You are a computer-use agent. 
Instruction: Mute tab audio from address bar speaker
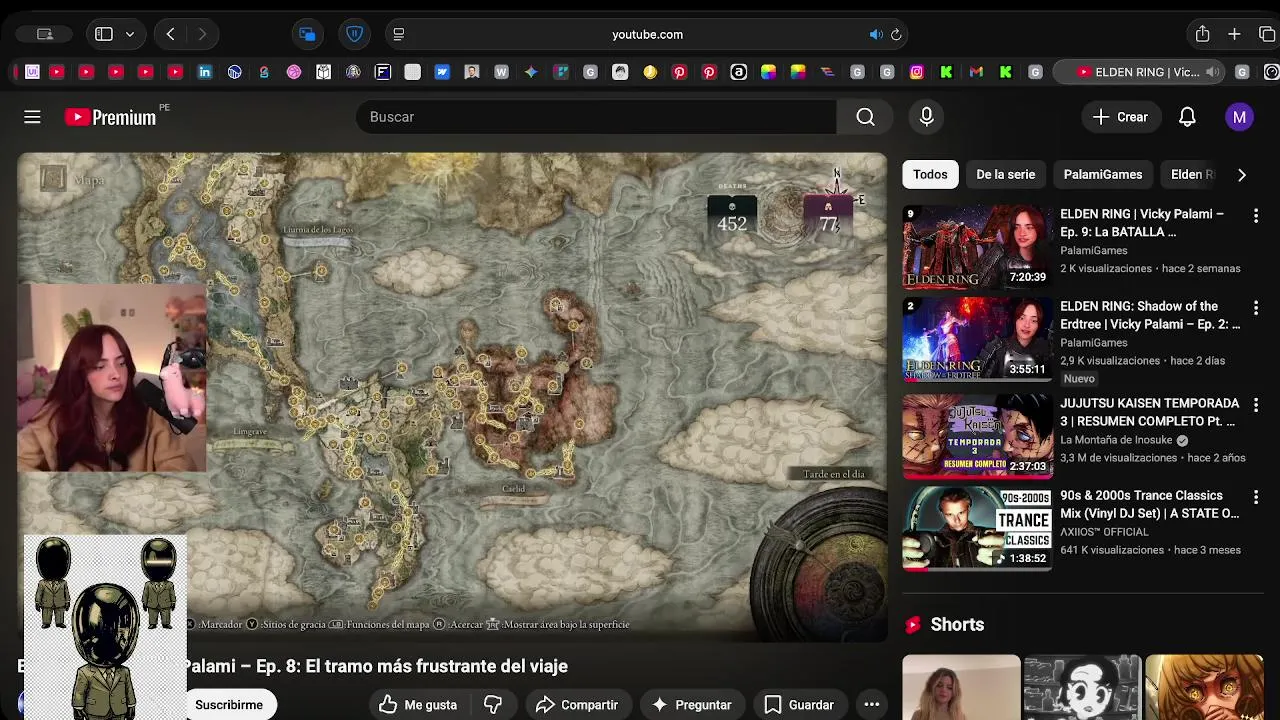[x=876, y=34]
